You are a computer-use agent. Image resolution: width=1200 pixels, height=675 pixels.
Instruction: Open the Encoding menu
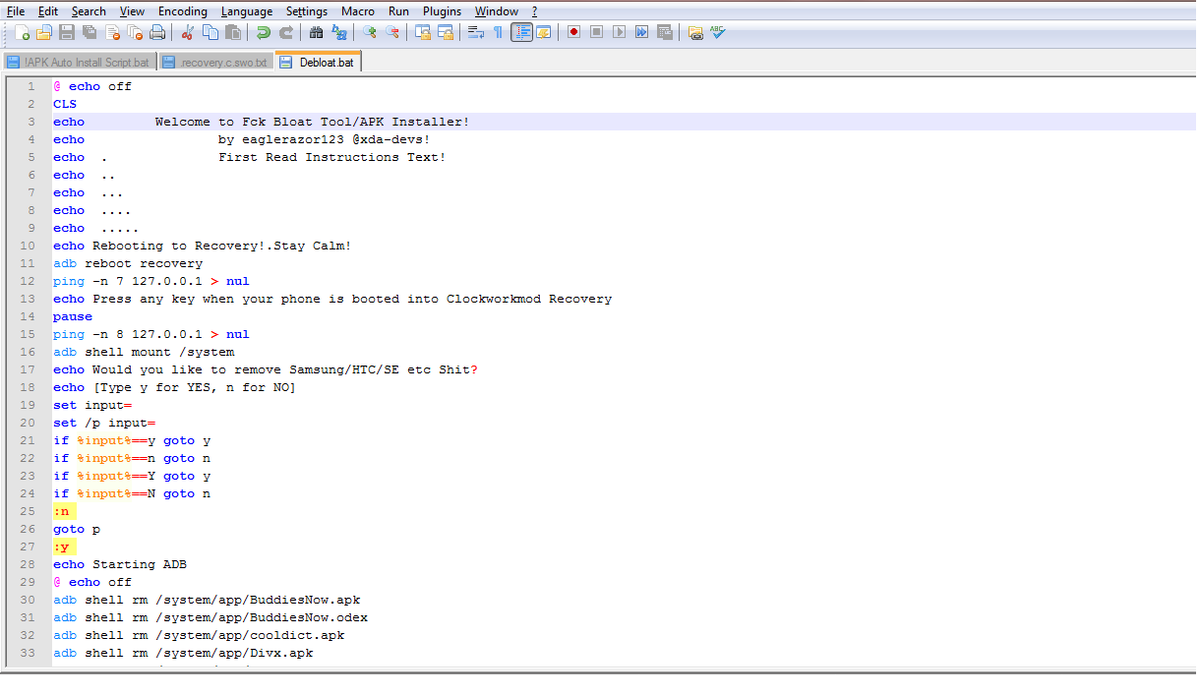pos(183,11)
